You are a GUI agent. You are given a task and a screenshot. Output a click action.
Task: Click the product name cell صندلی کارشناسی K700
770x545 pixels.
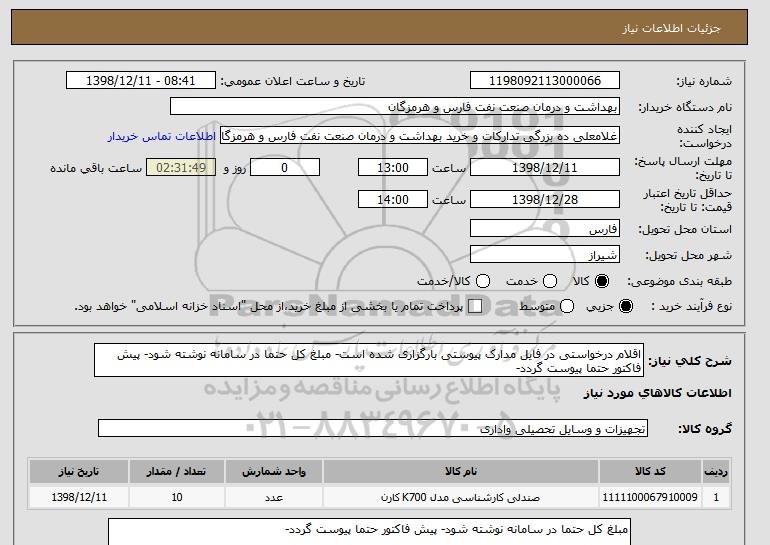point(461,497)
